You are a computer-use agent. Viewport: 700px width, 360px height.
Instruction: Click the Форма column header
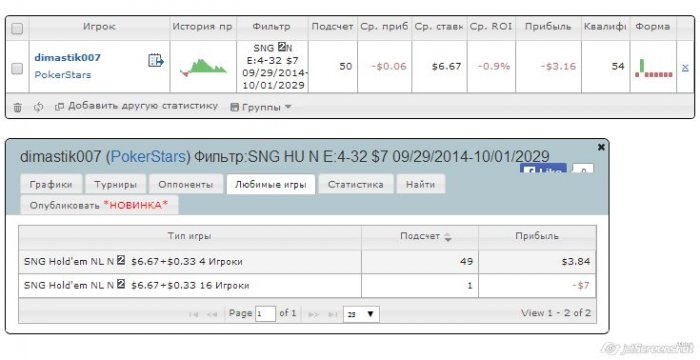(x=653, y=27)
